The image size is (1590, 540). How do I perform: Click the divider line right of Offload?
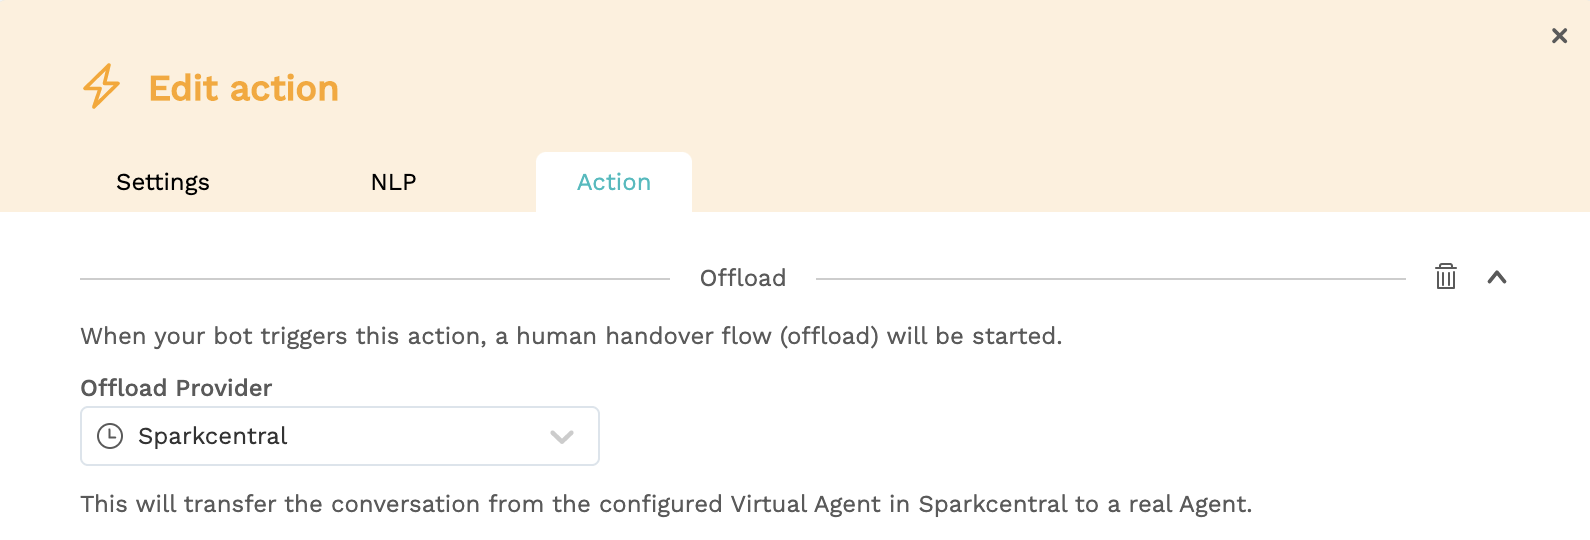(x=1111, y=279)
